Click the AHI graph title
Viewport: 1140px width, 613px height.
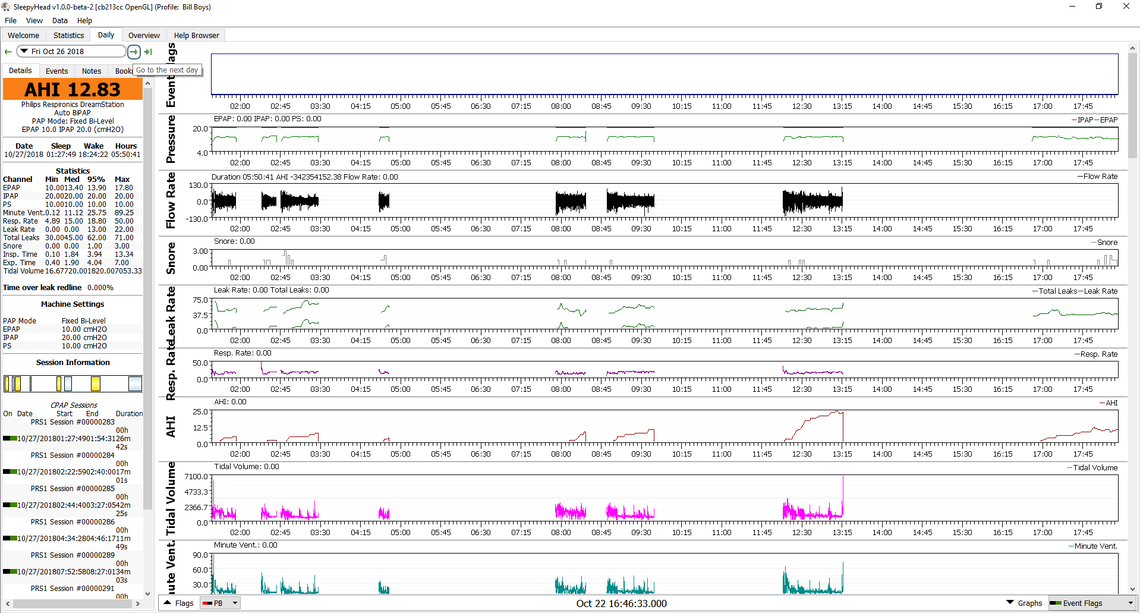pyautogui.click(x=171, y=426)
